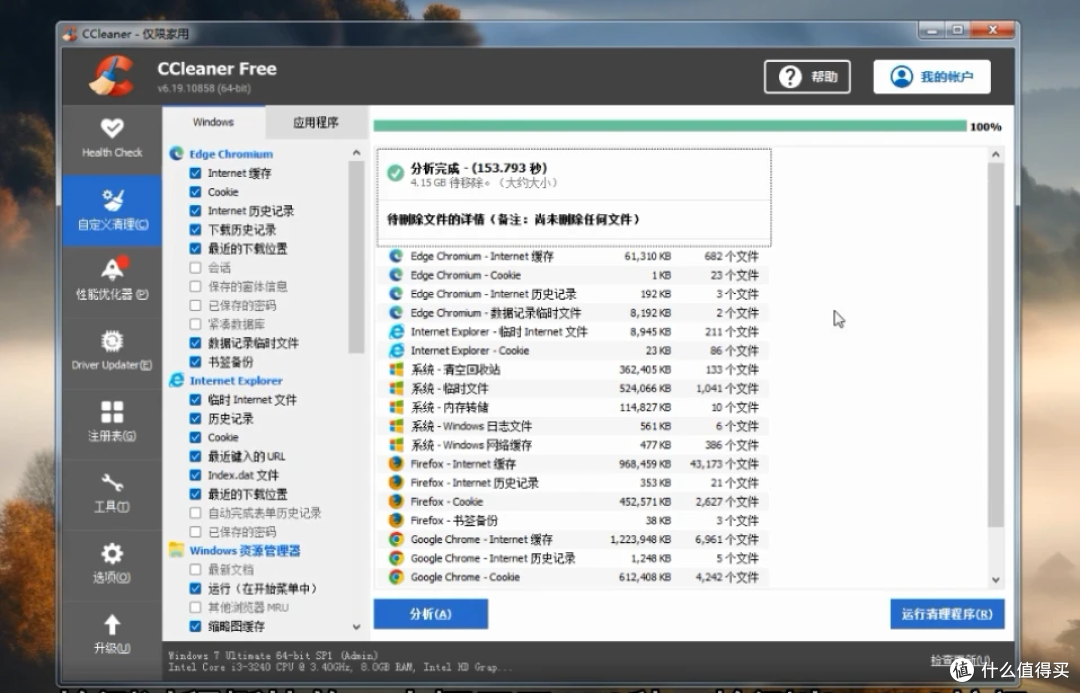Collapse the Edge Chromium category header

[231, 154]
